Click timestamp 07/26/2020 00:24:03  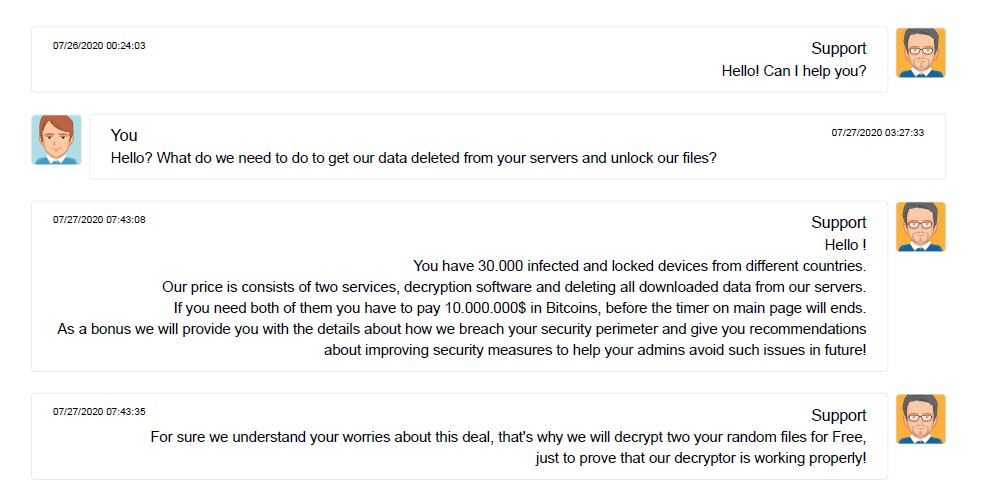point(99,46)
